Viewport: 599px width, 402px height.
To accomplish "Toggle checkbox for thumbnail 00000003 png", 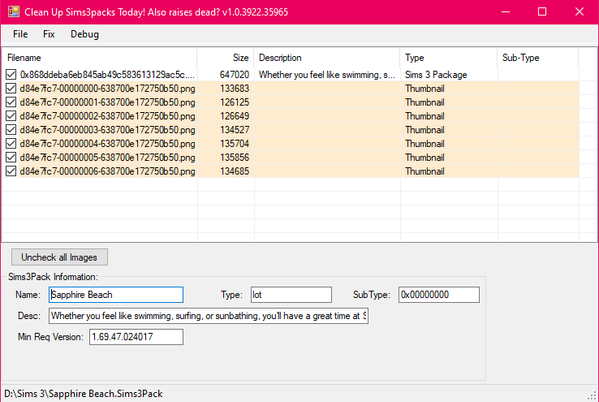I will (x=11, y=130).
